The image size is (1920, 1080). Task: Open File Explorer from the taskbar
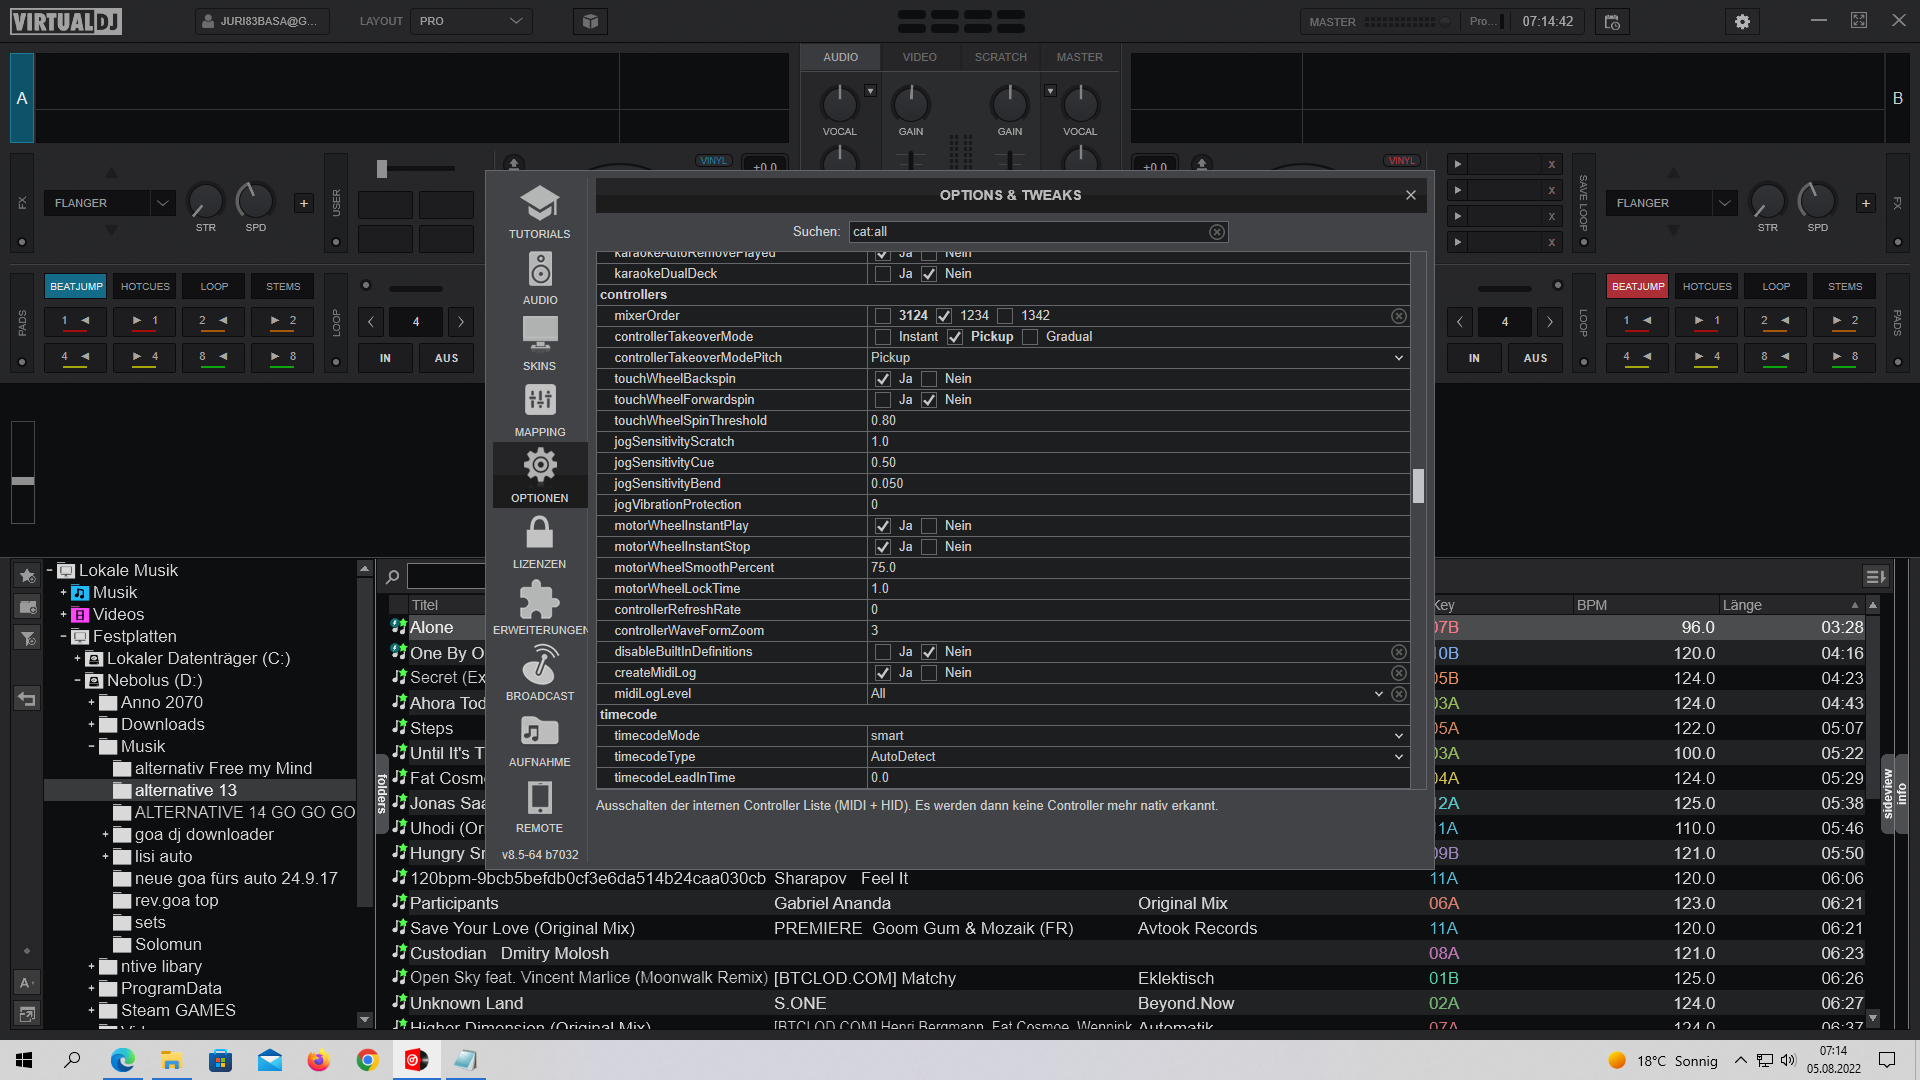click(171, 1060)
